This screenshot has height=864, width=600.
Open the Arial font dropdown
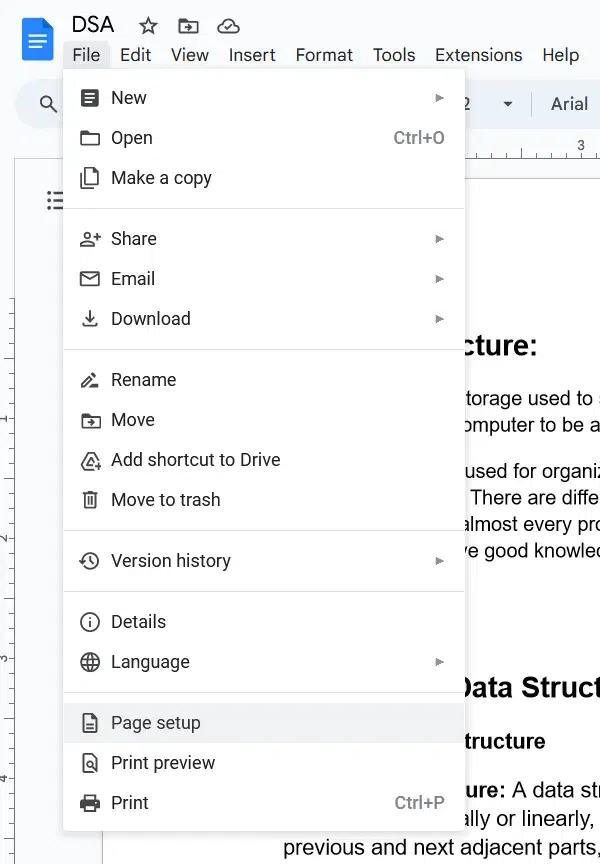569,104
